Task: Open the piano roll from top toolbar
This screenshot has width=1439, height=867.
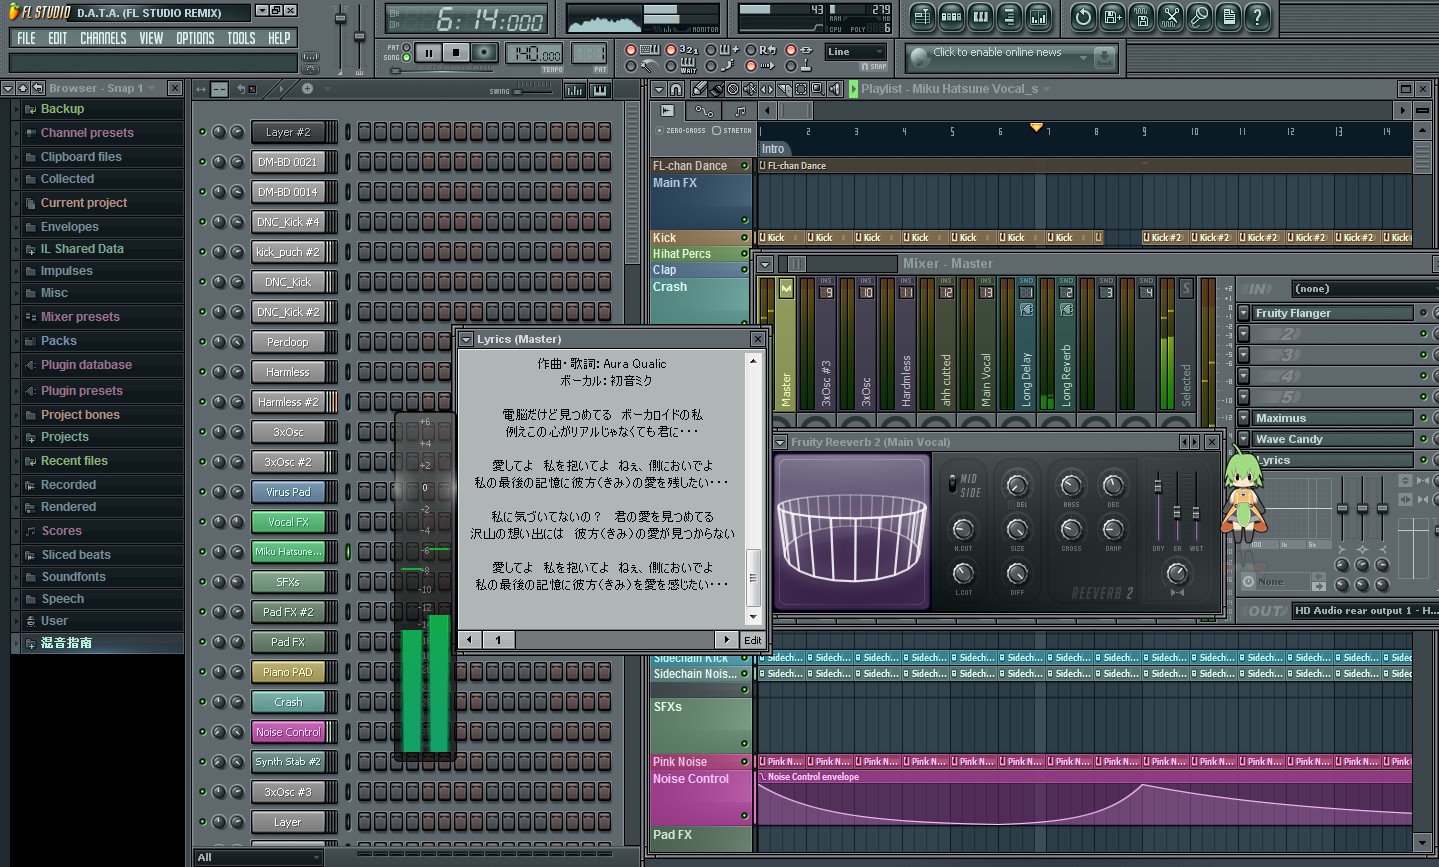Action: 980,16
